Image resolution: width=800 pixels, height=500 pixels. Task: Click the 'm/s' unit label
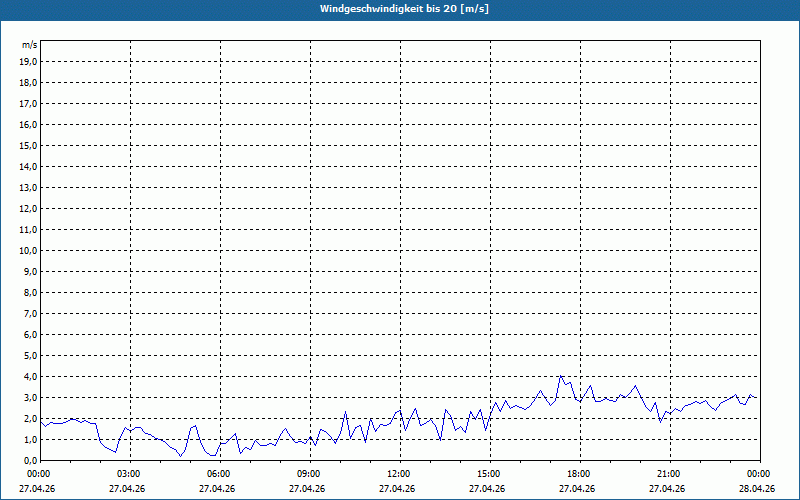pyautogui.click(x=30, y=45)
